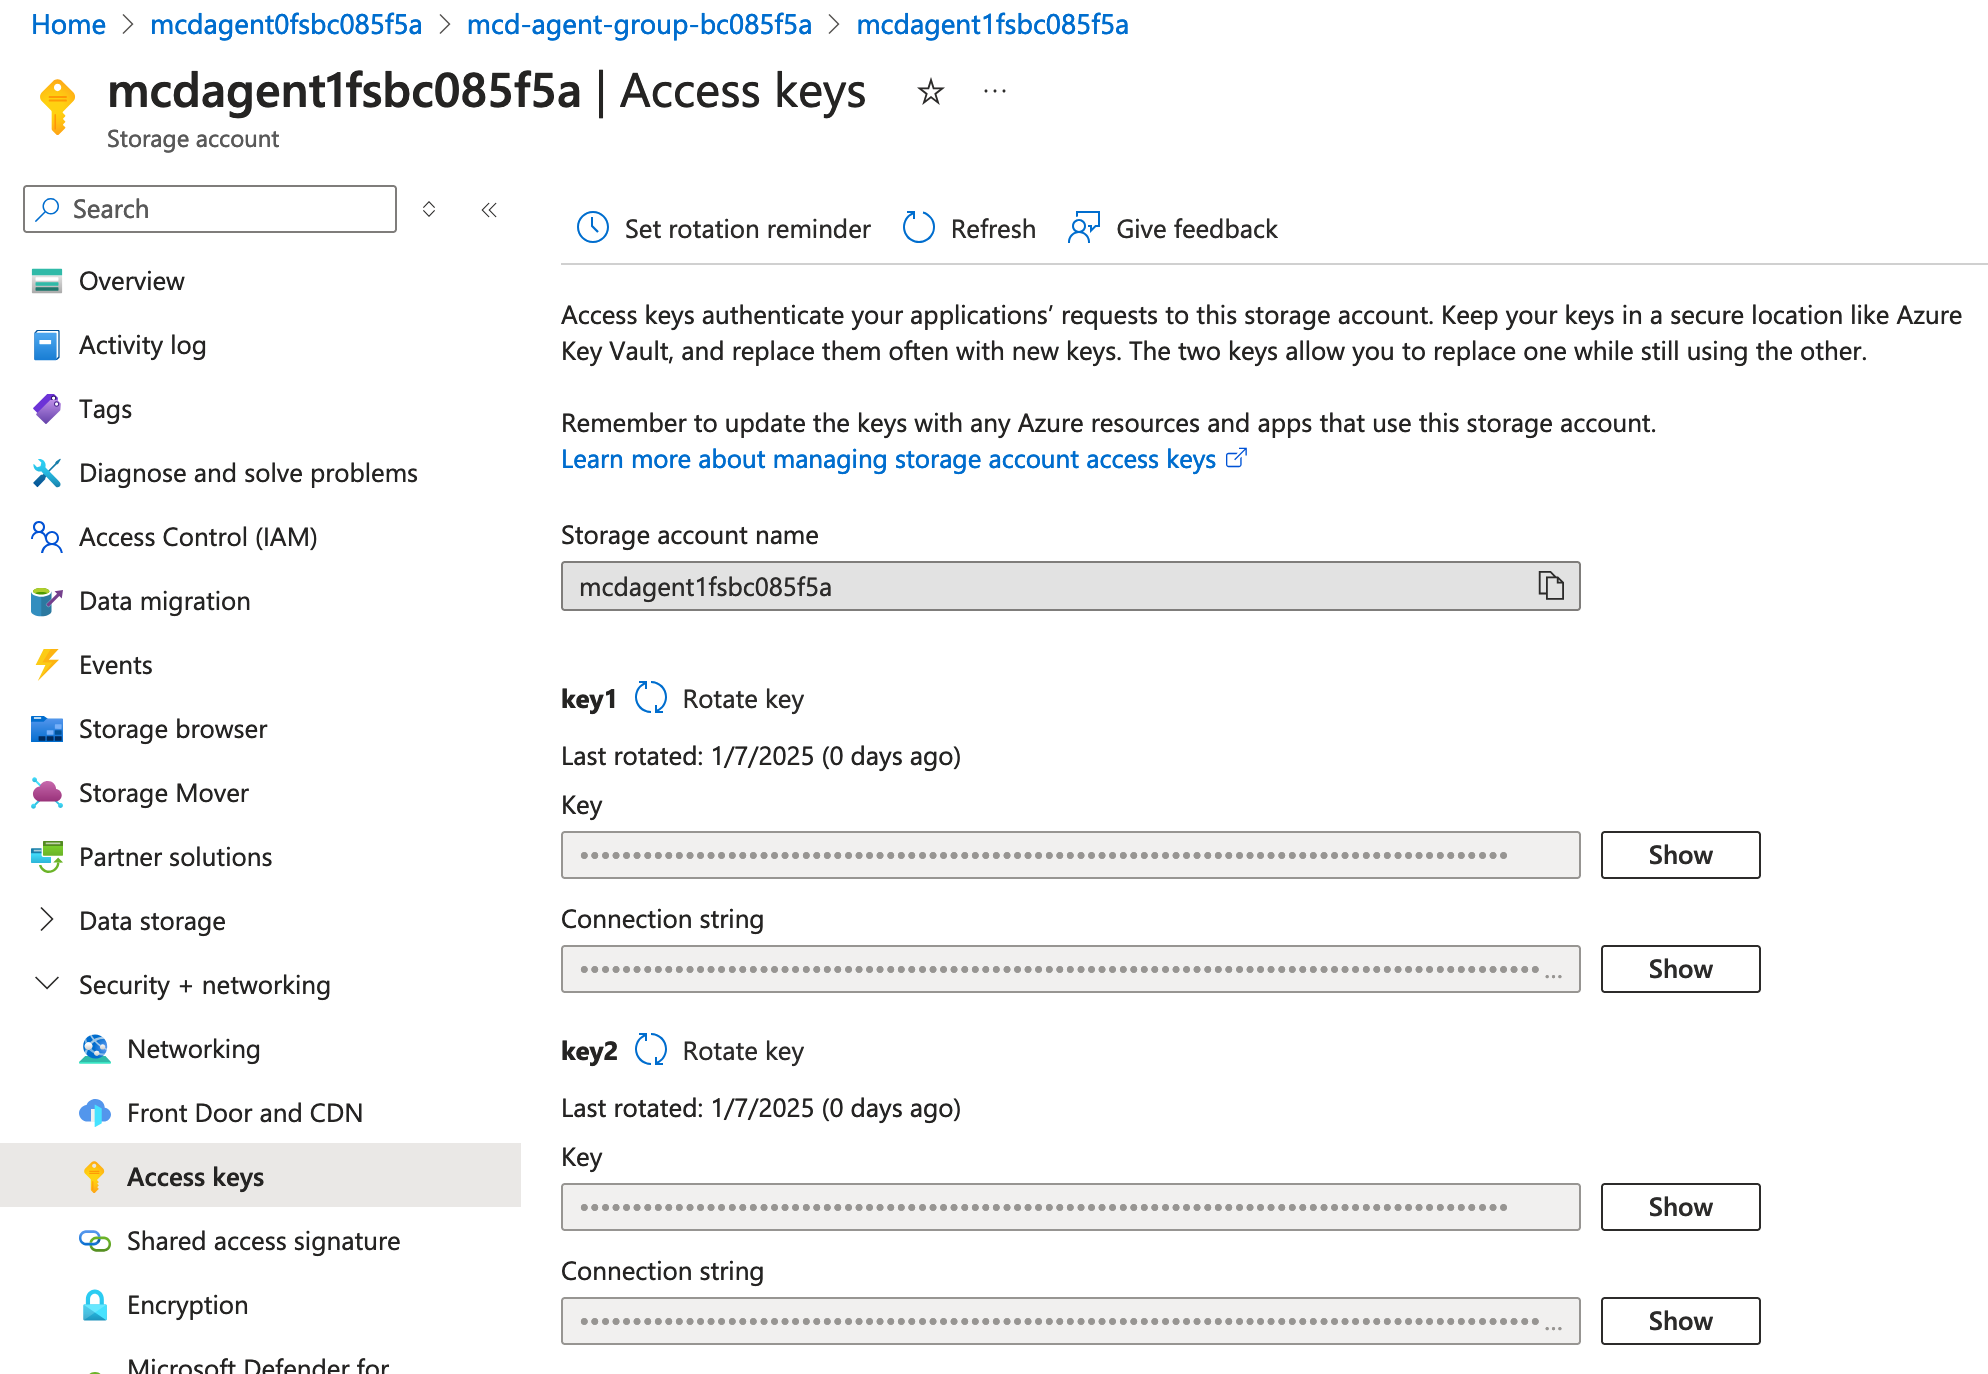Screen dimensions: 1988x1374
Task: Open learn more about managing access keys link
Action: click(x=904, y=459)
